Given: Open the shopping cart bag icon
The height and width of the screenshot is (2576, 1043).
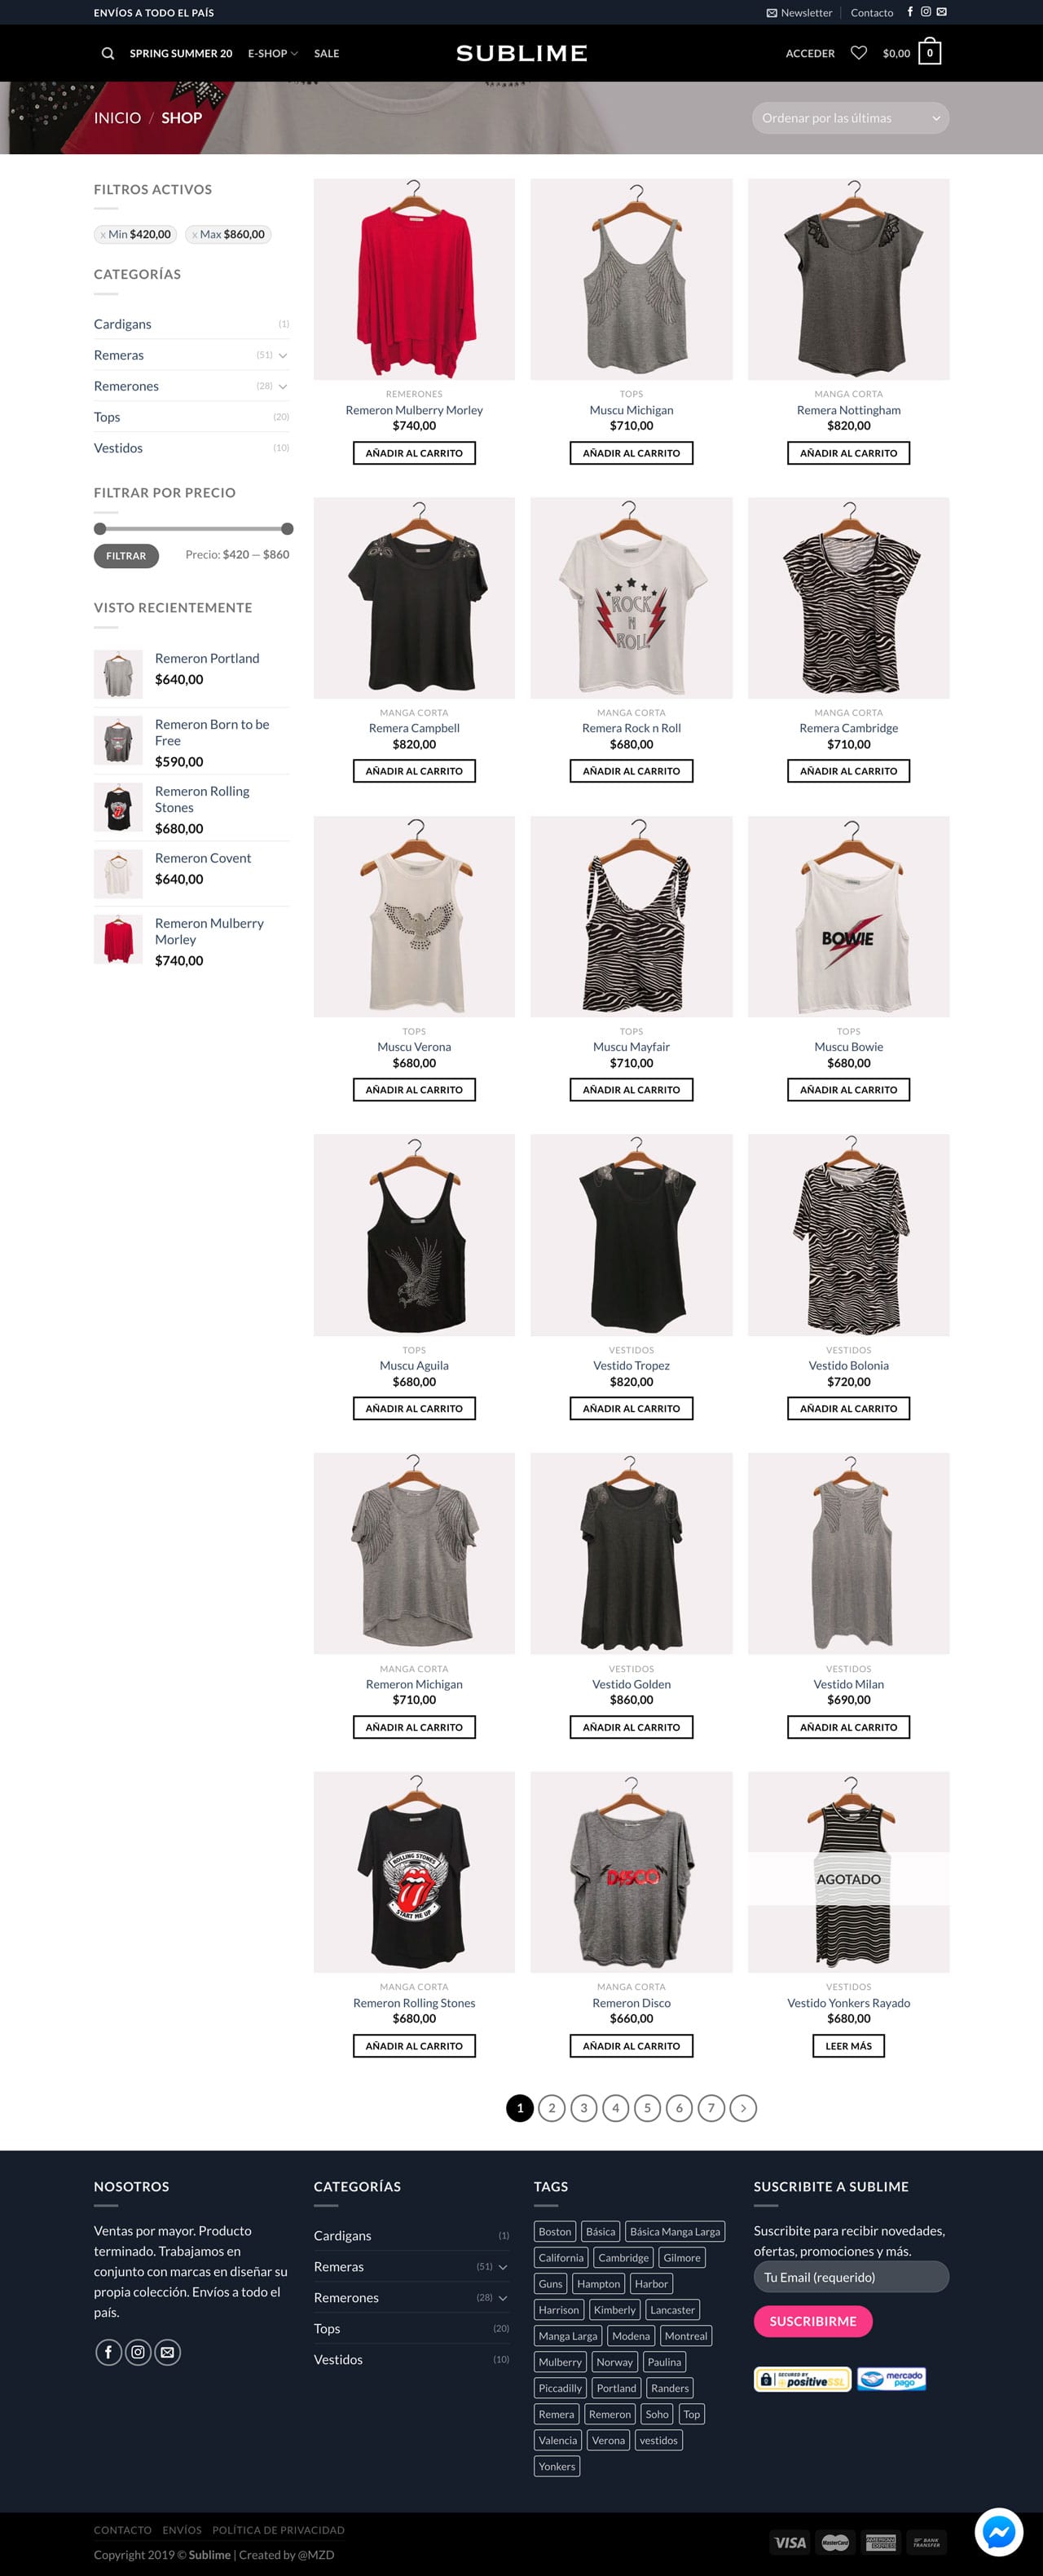Looking at the screenshot, I should [929, 52].
